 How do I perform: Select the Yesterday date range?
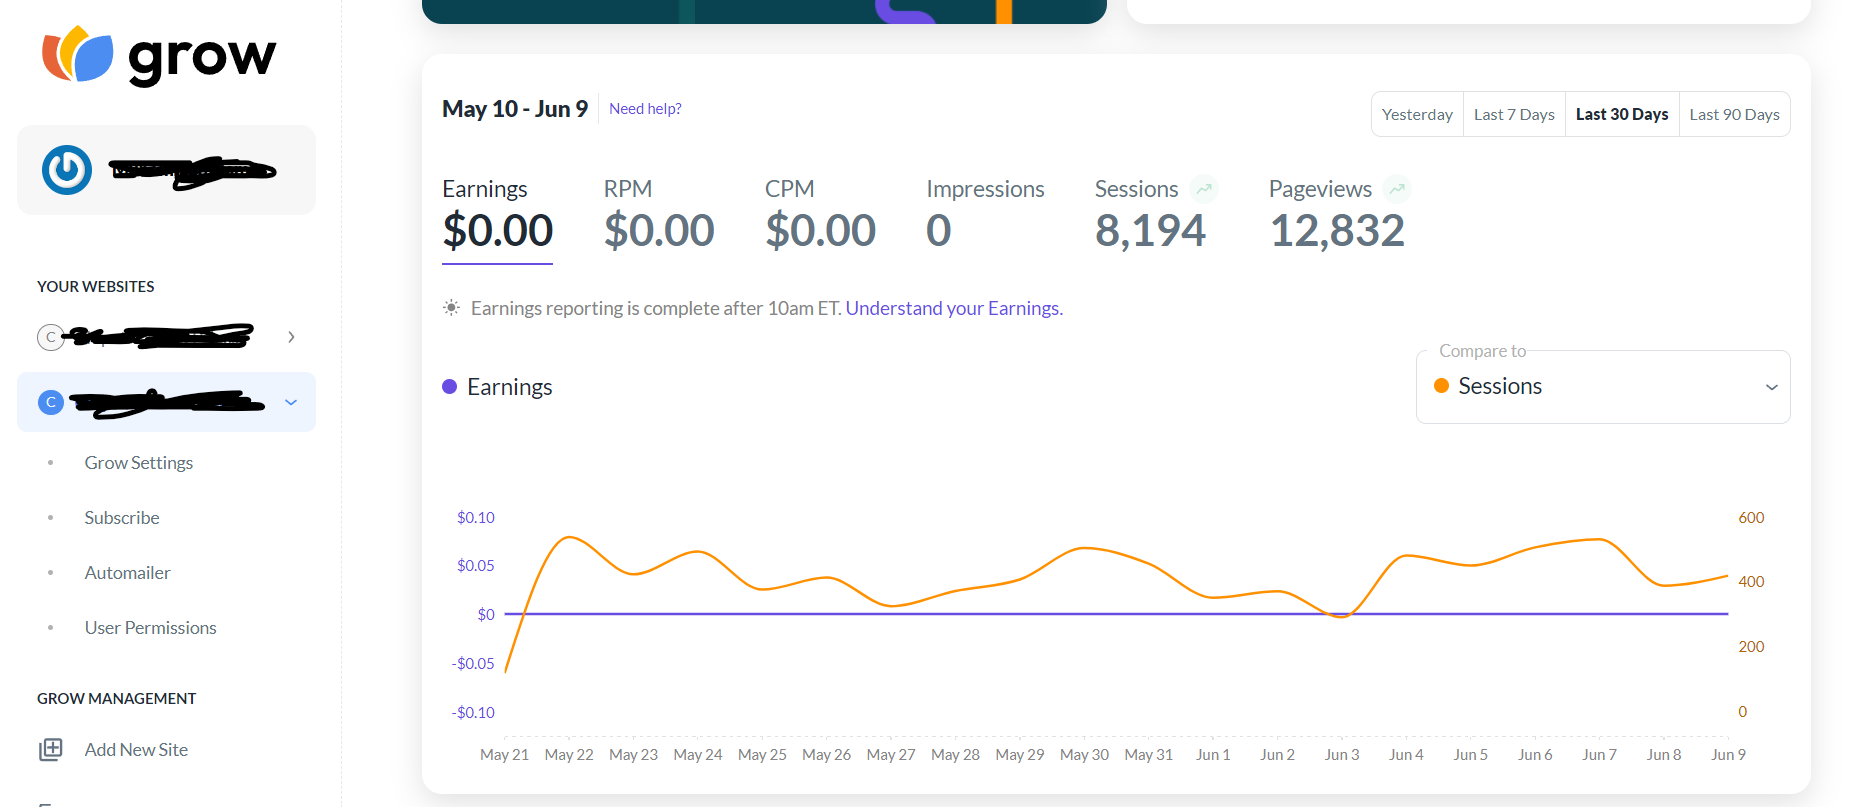(1417, 114)
